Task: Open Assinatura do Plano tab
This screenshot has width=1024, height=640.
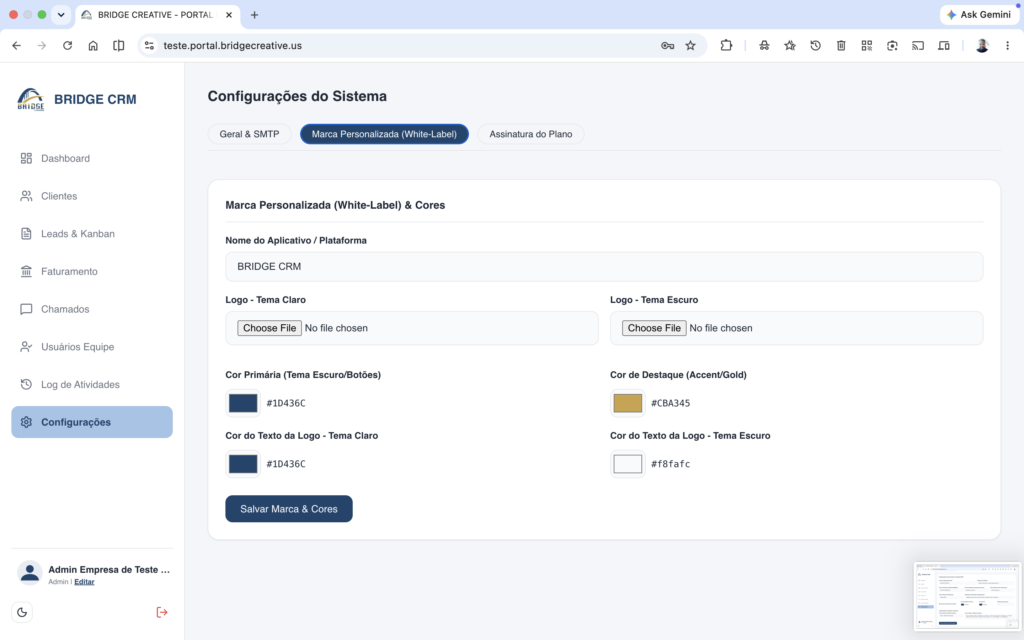Action: tap(531, 134)
